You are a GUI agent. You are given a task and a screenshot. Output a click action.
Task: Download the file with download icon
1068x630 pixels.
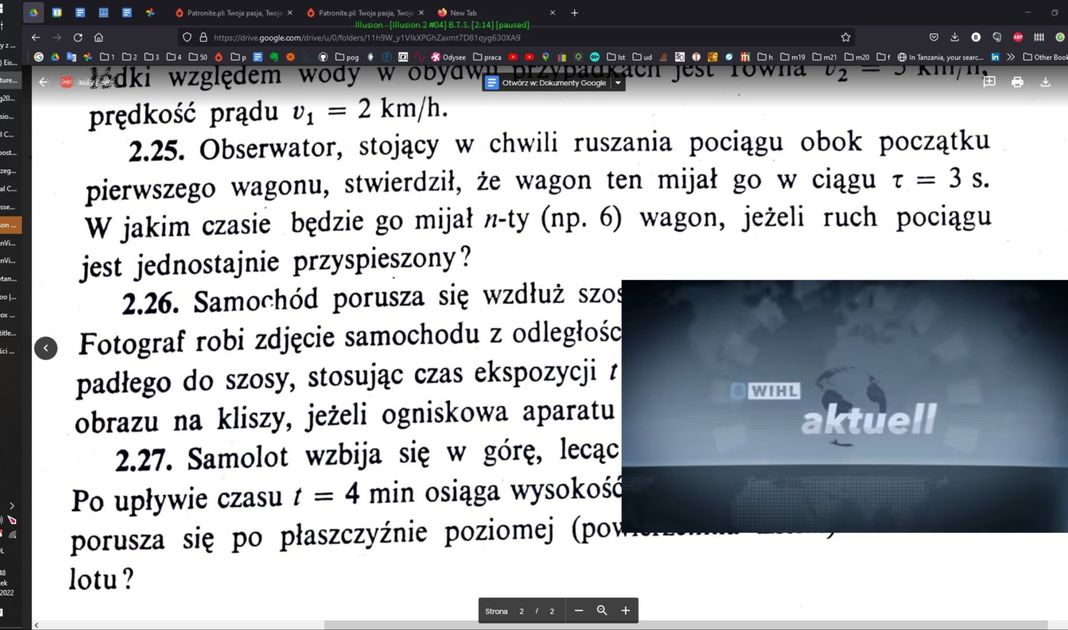point(1046,82)
